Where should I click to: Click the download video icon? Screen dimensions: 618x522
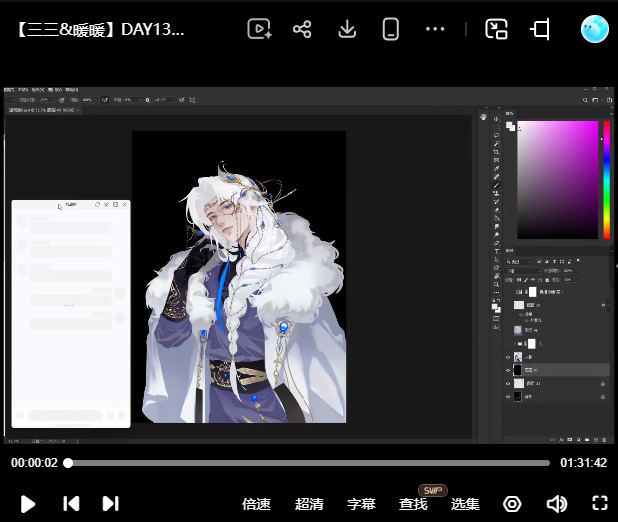[347, 29]
